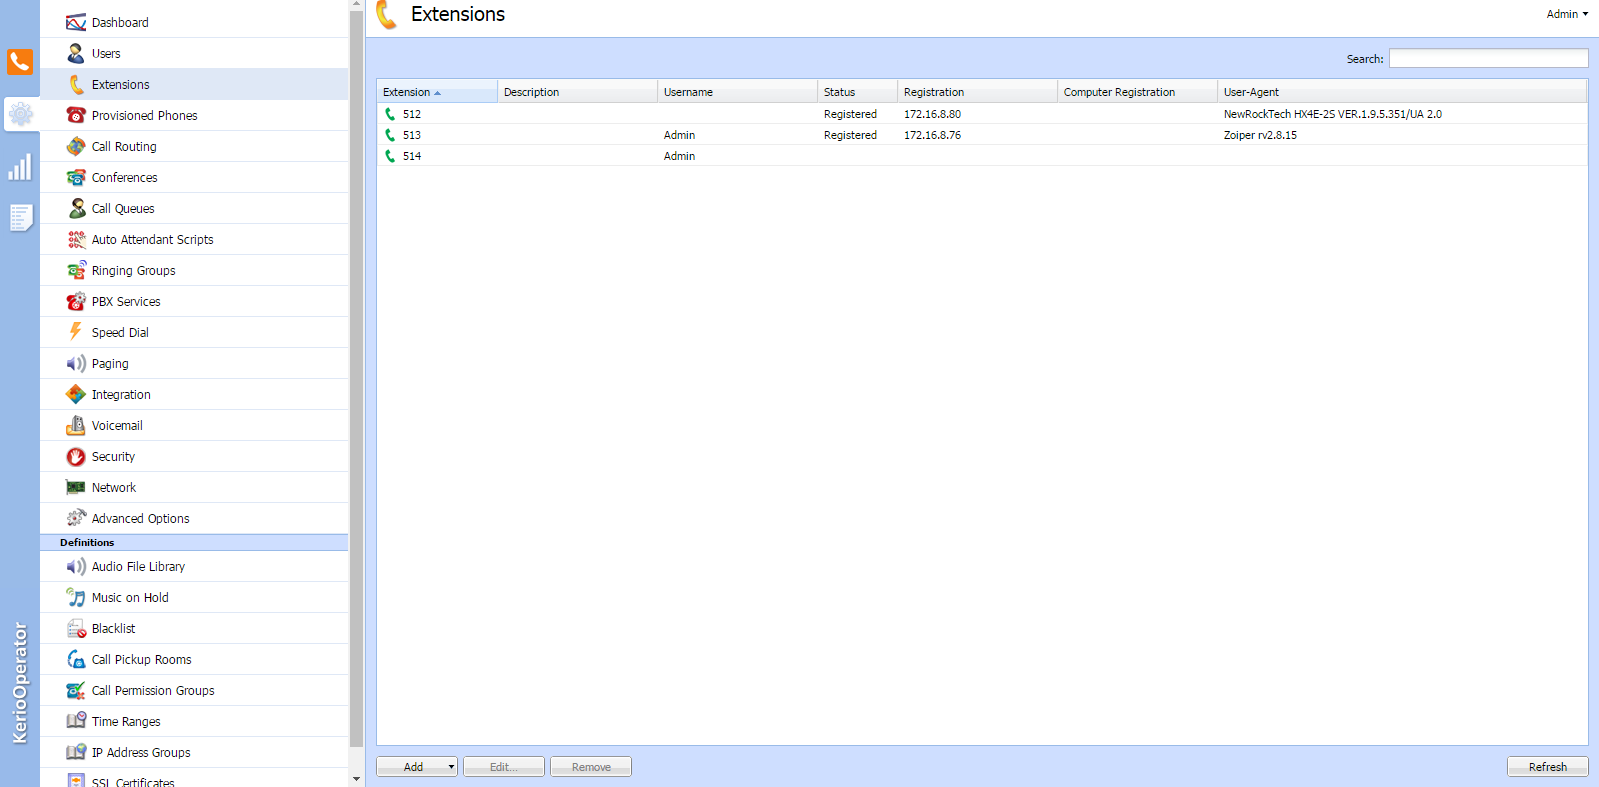Click the Integration icon
The height and width of the screenshot is (787, 1599).
(76, 394)
